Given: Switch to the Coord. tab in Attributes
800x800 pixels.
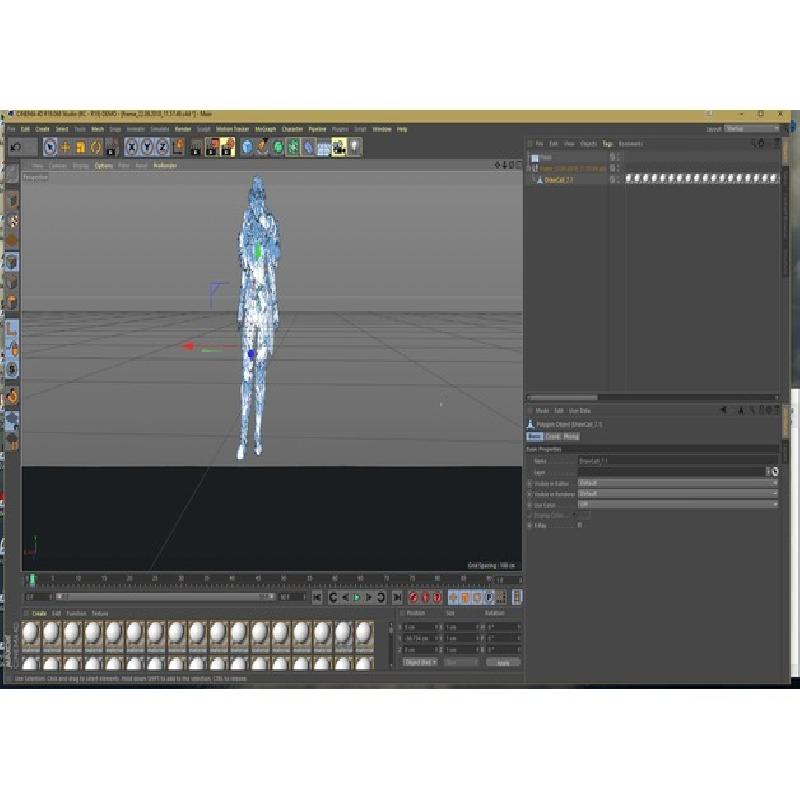Looking at the screenshot, I should 552,437.
